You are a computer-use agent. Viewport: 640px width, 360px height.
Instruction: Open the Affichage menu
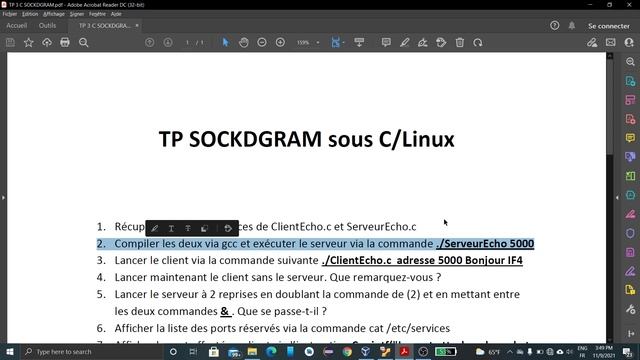pyautogui.click(x=54, y=14)
